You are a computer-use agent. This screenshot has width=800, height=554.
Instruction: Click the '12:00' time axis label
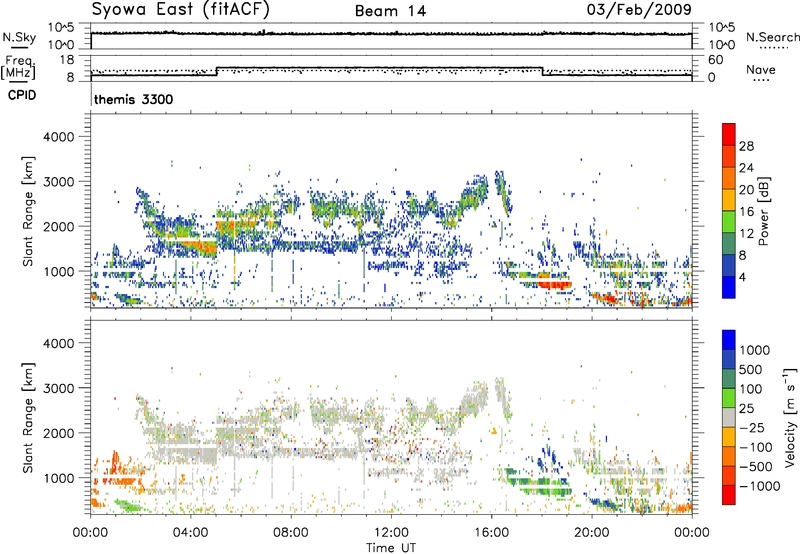coord(391,533)
